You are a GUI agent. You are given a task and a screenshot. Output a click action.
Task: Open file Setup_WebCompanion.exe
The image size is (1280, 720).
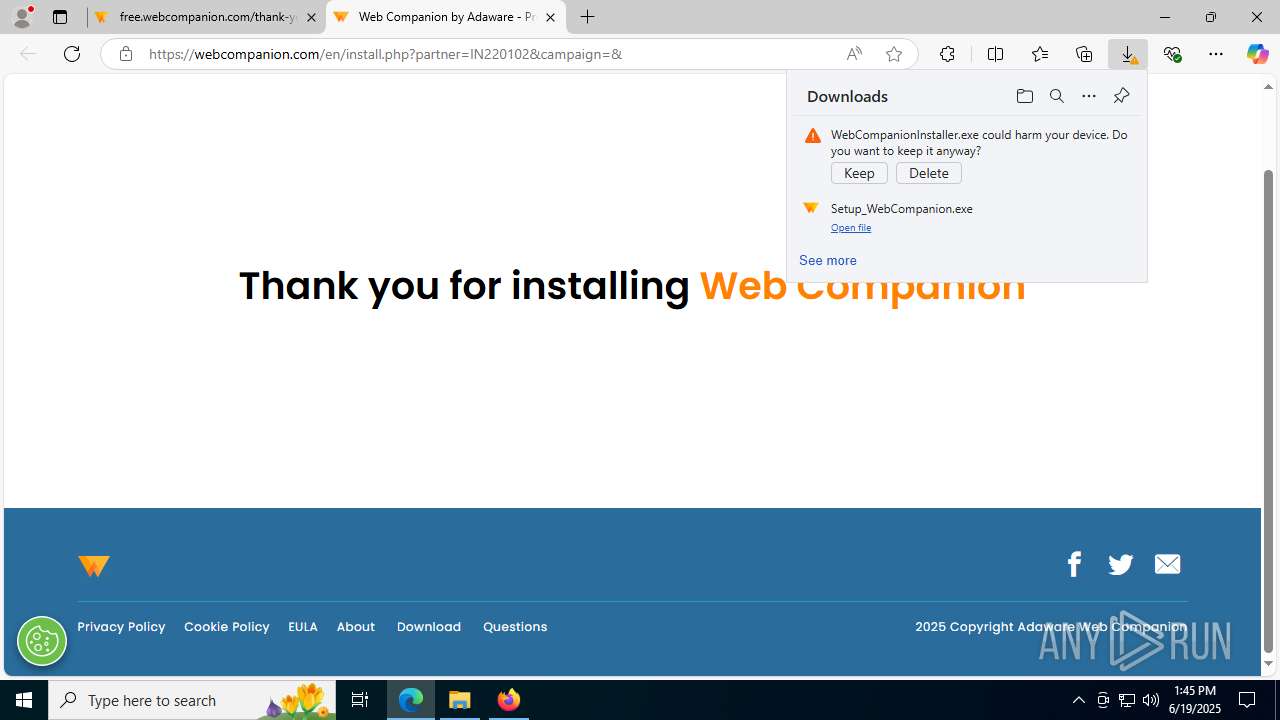coord(851,228)
